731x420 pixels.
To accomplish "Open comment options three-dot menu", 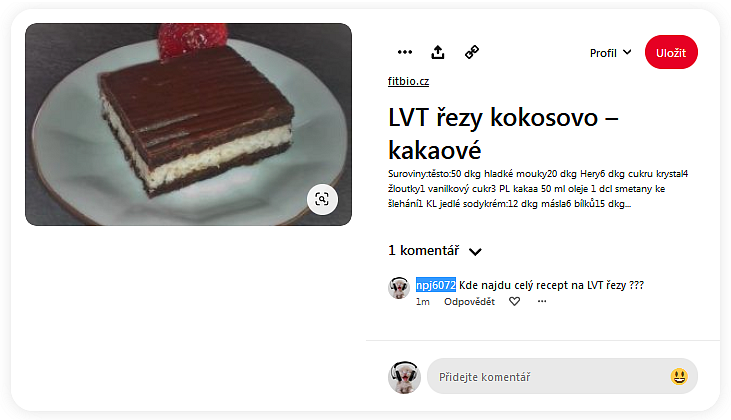I will (x=542, y=301).
